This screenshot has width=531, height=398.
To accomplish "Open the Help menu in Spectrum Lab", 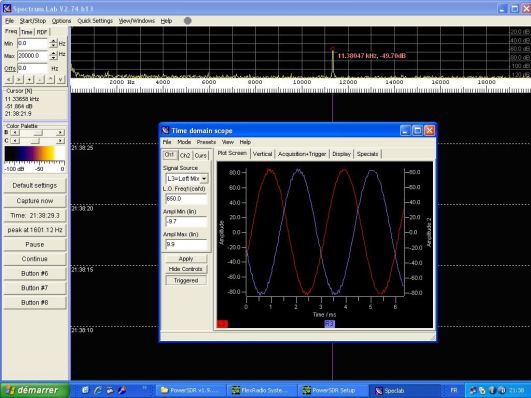I will click(166, 21).
